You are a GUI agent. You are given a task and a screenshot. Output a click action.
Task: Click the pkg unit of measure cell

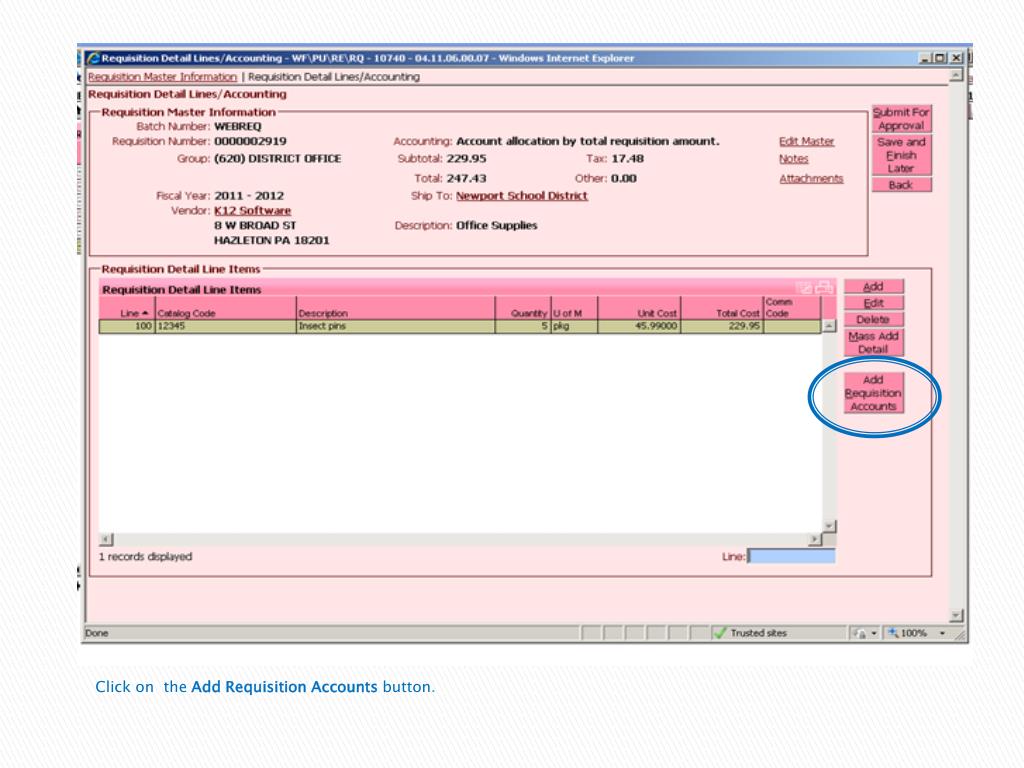click(574, 326)
